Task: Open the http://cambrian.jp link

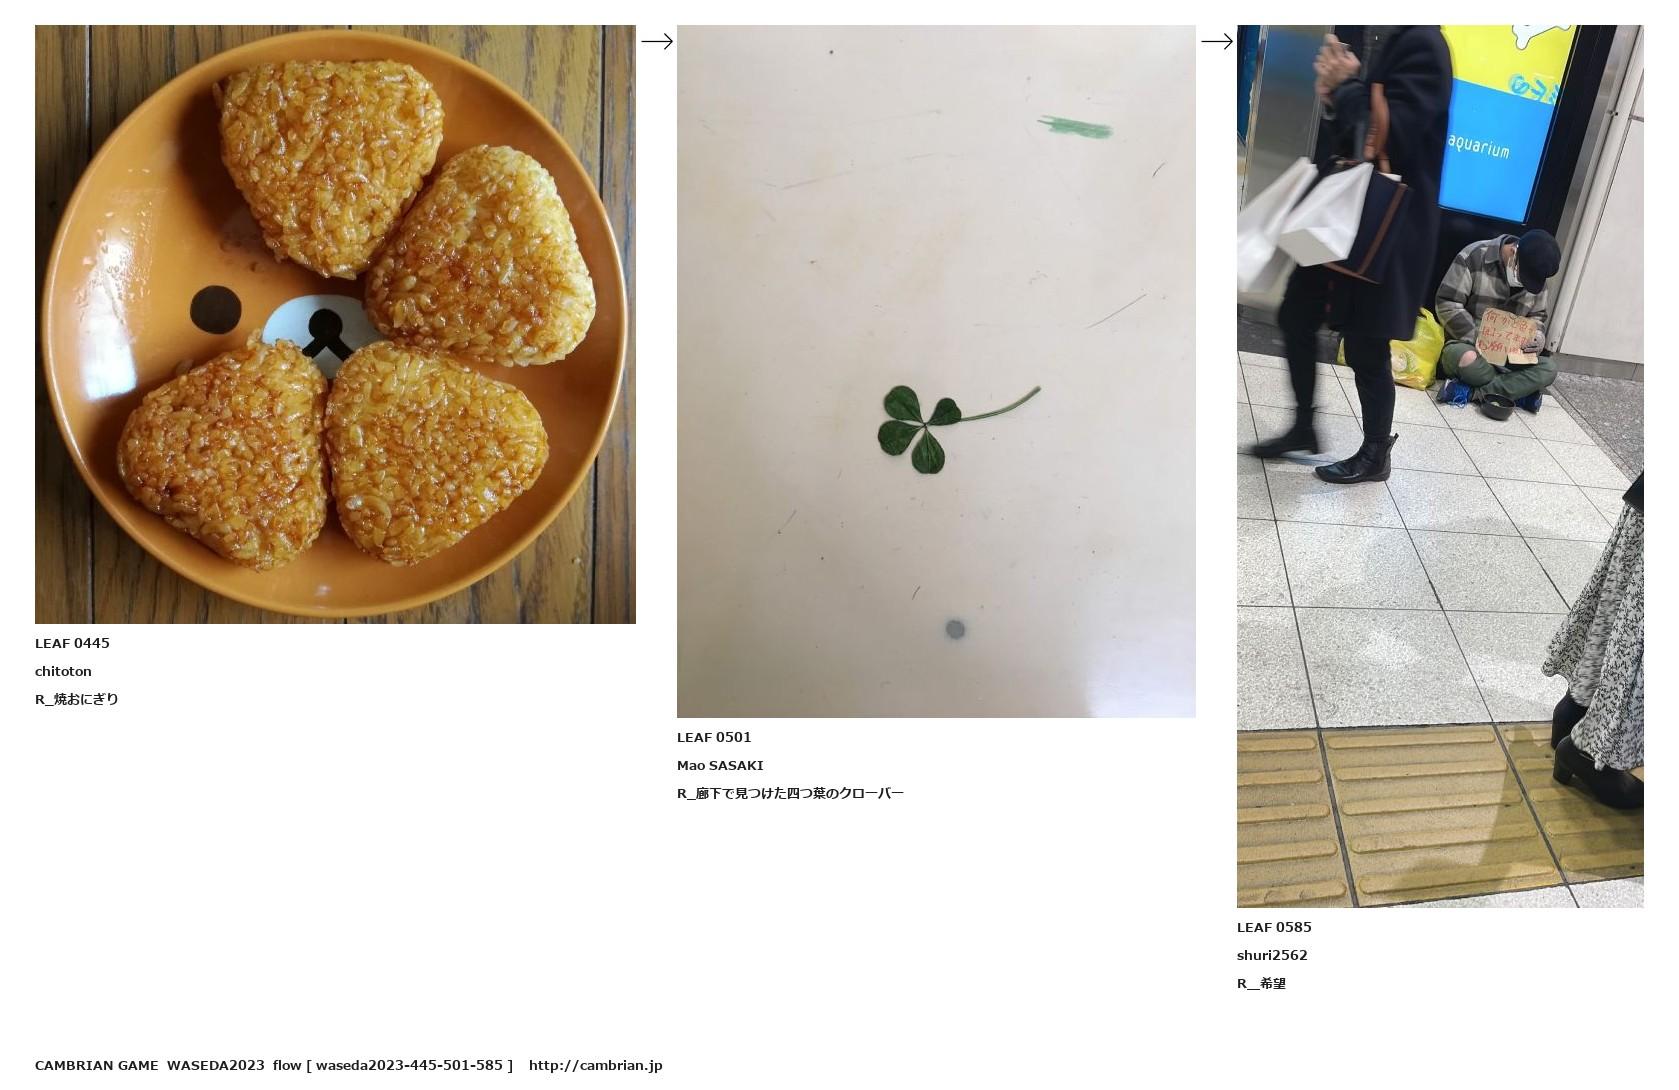Action: click(596, 1065)
